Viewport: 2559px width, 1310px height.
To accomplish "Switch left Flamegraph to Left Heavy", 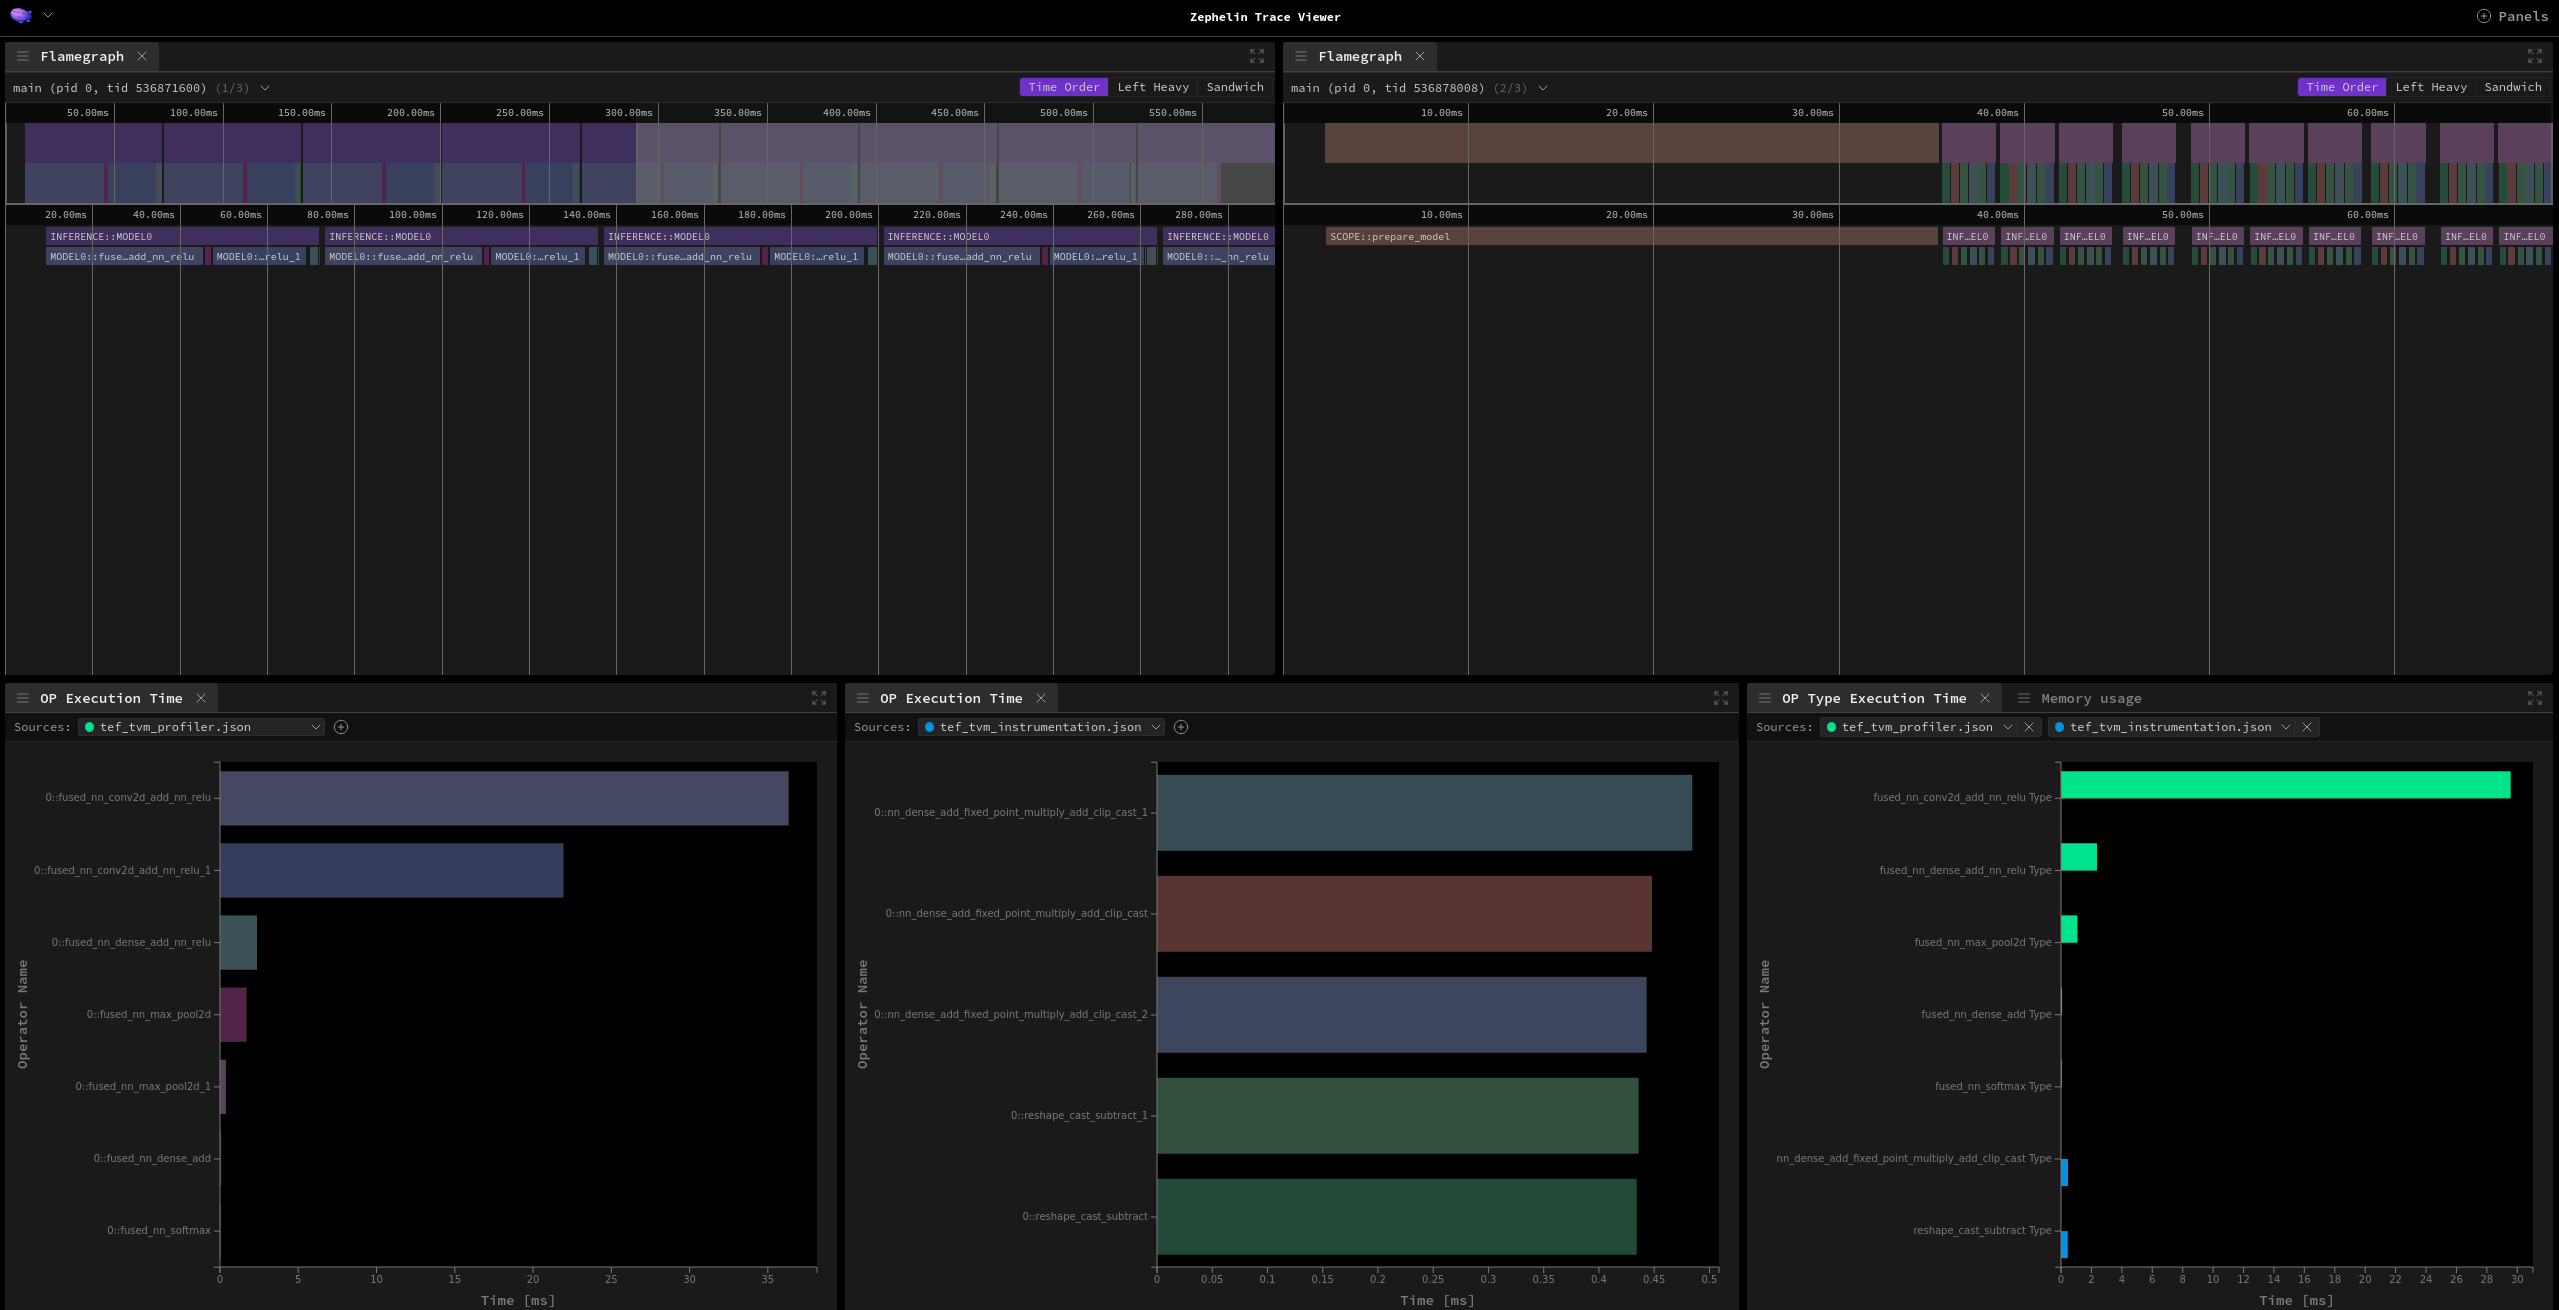I will point(1153,87).
